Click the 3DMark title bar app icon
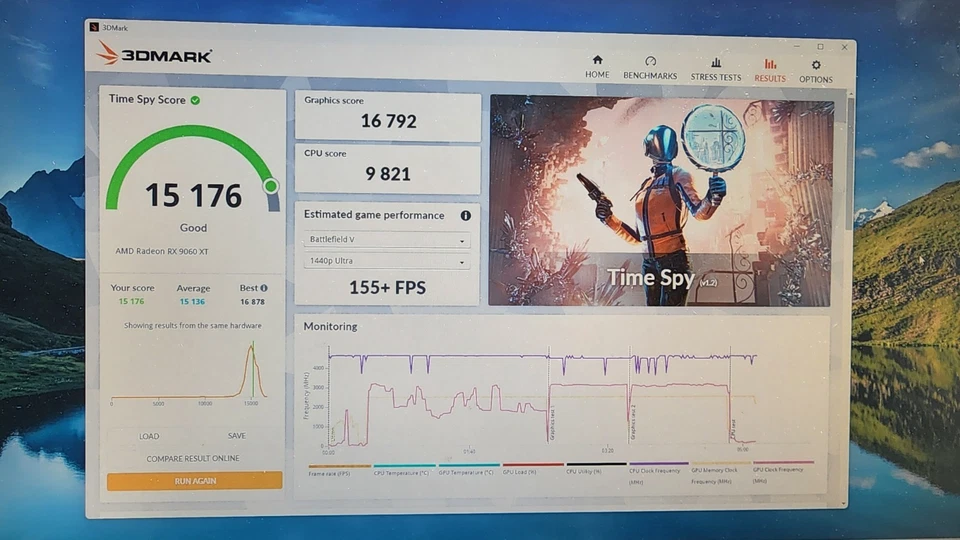 click(x=94, y=27)
